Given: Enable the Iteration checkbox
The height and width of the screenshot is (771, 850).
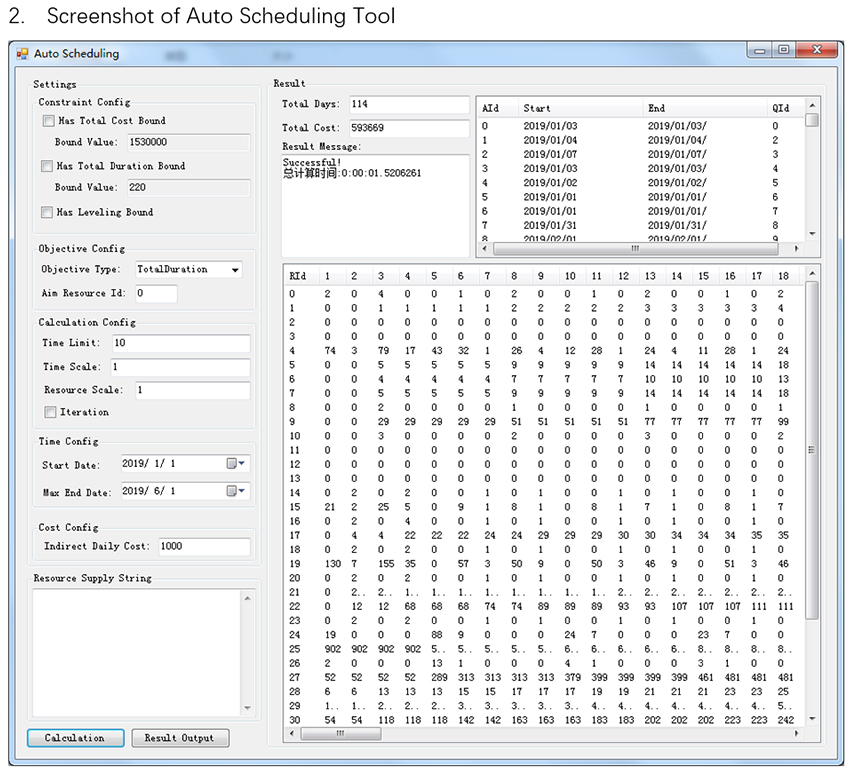Looking at the screenshot, I should click(50, 413).
